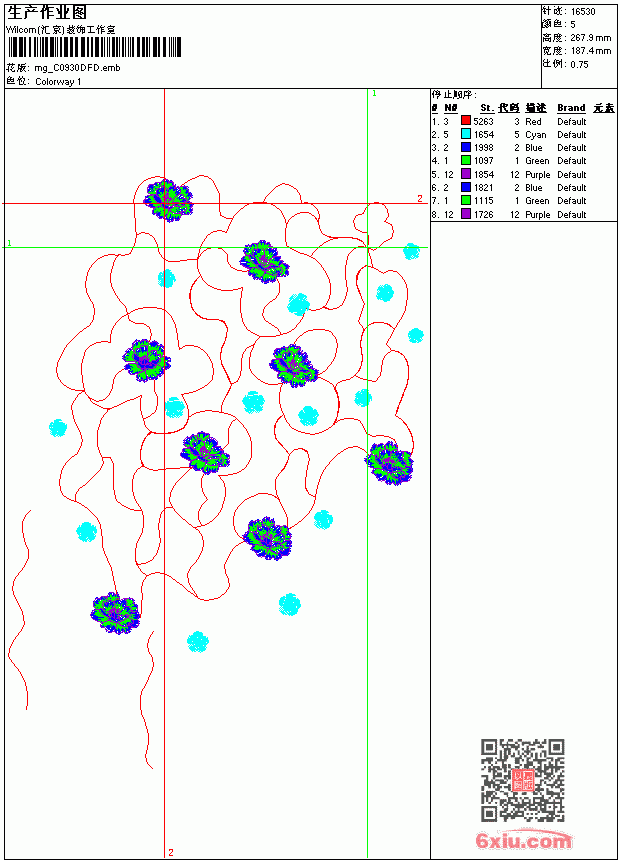The height and width of the screenshot is (860, 620).
Task: Click the green guide line marker labeled 1 at top
Action: (x=374, y=94)
